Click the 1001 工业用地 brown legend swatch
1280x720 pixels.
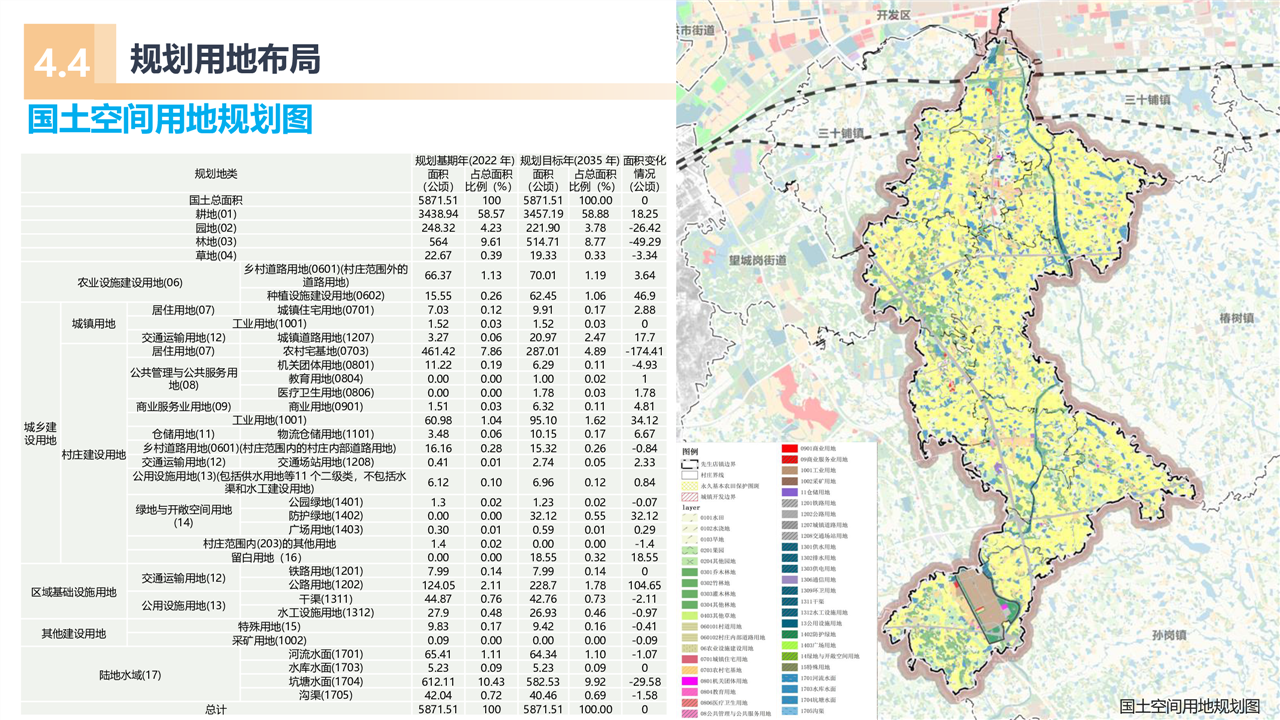789,470
